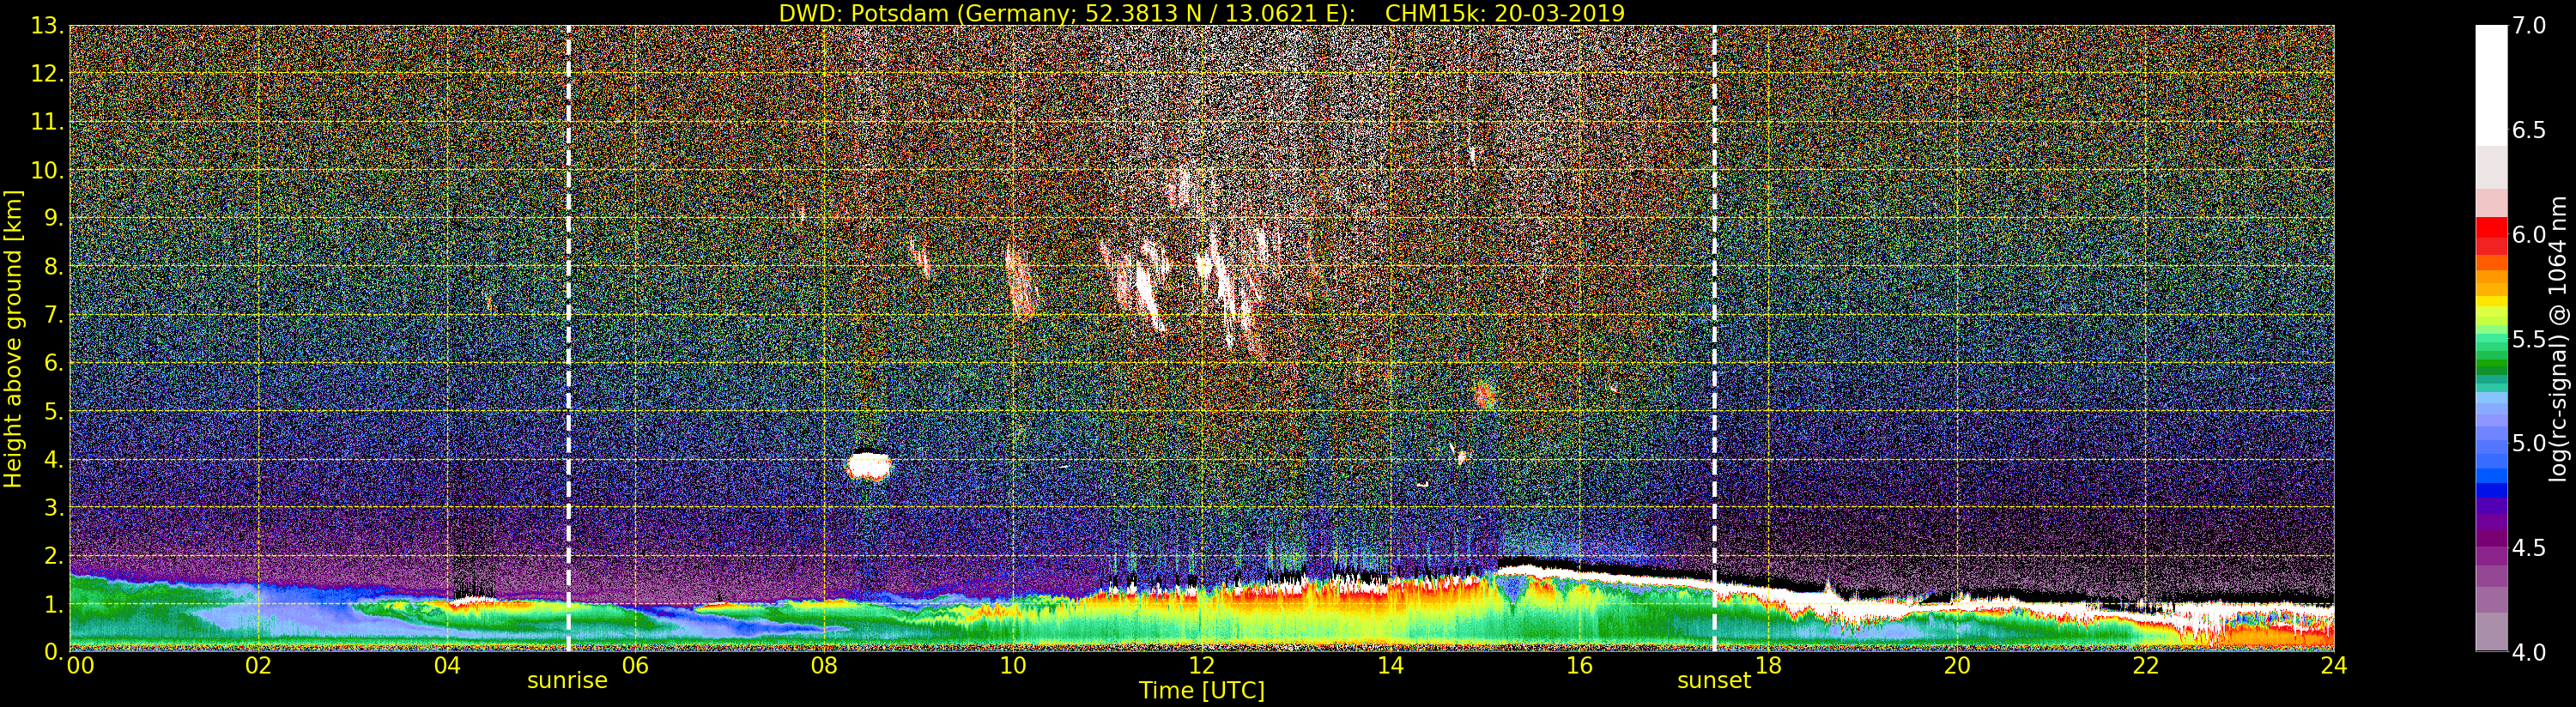
Task: Click the '24' time tick label
Action: [x=2334, y=665]
